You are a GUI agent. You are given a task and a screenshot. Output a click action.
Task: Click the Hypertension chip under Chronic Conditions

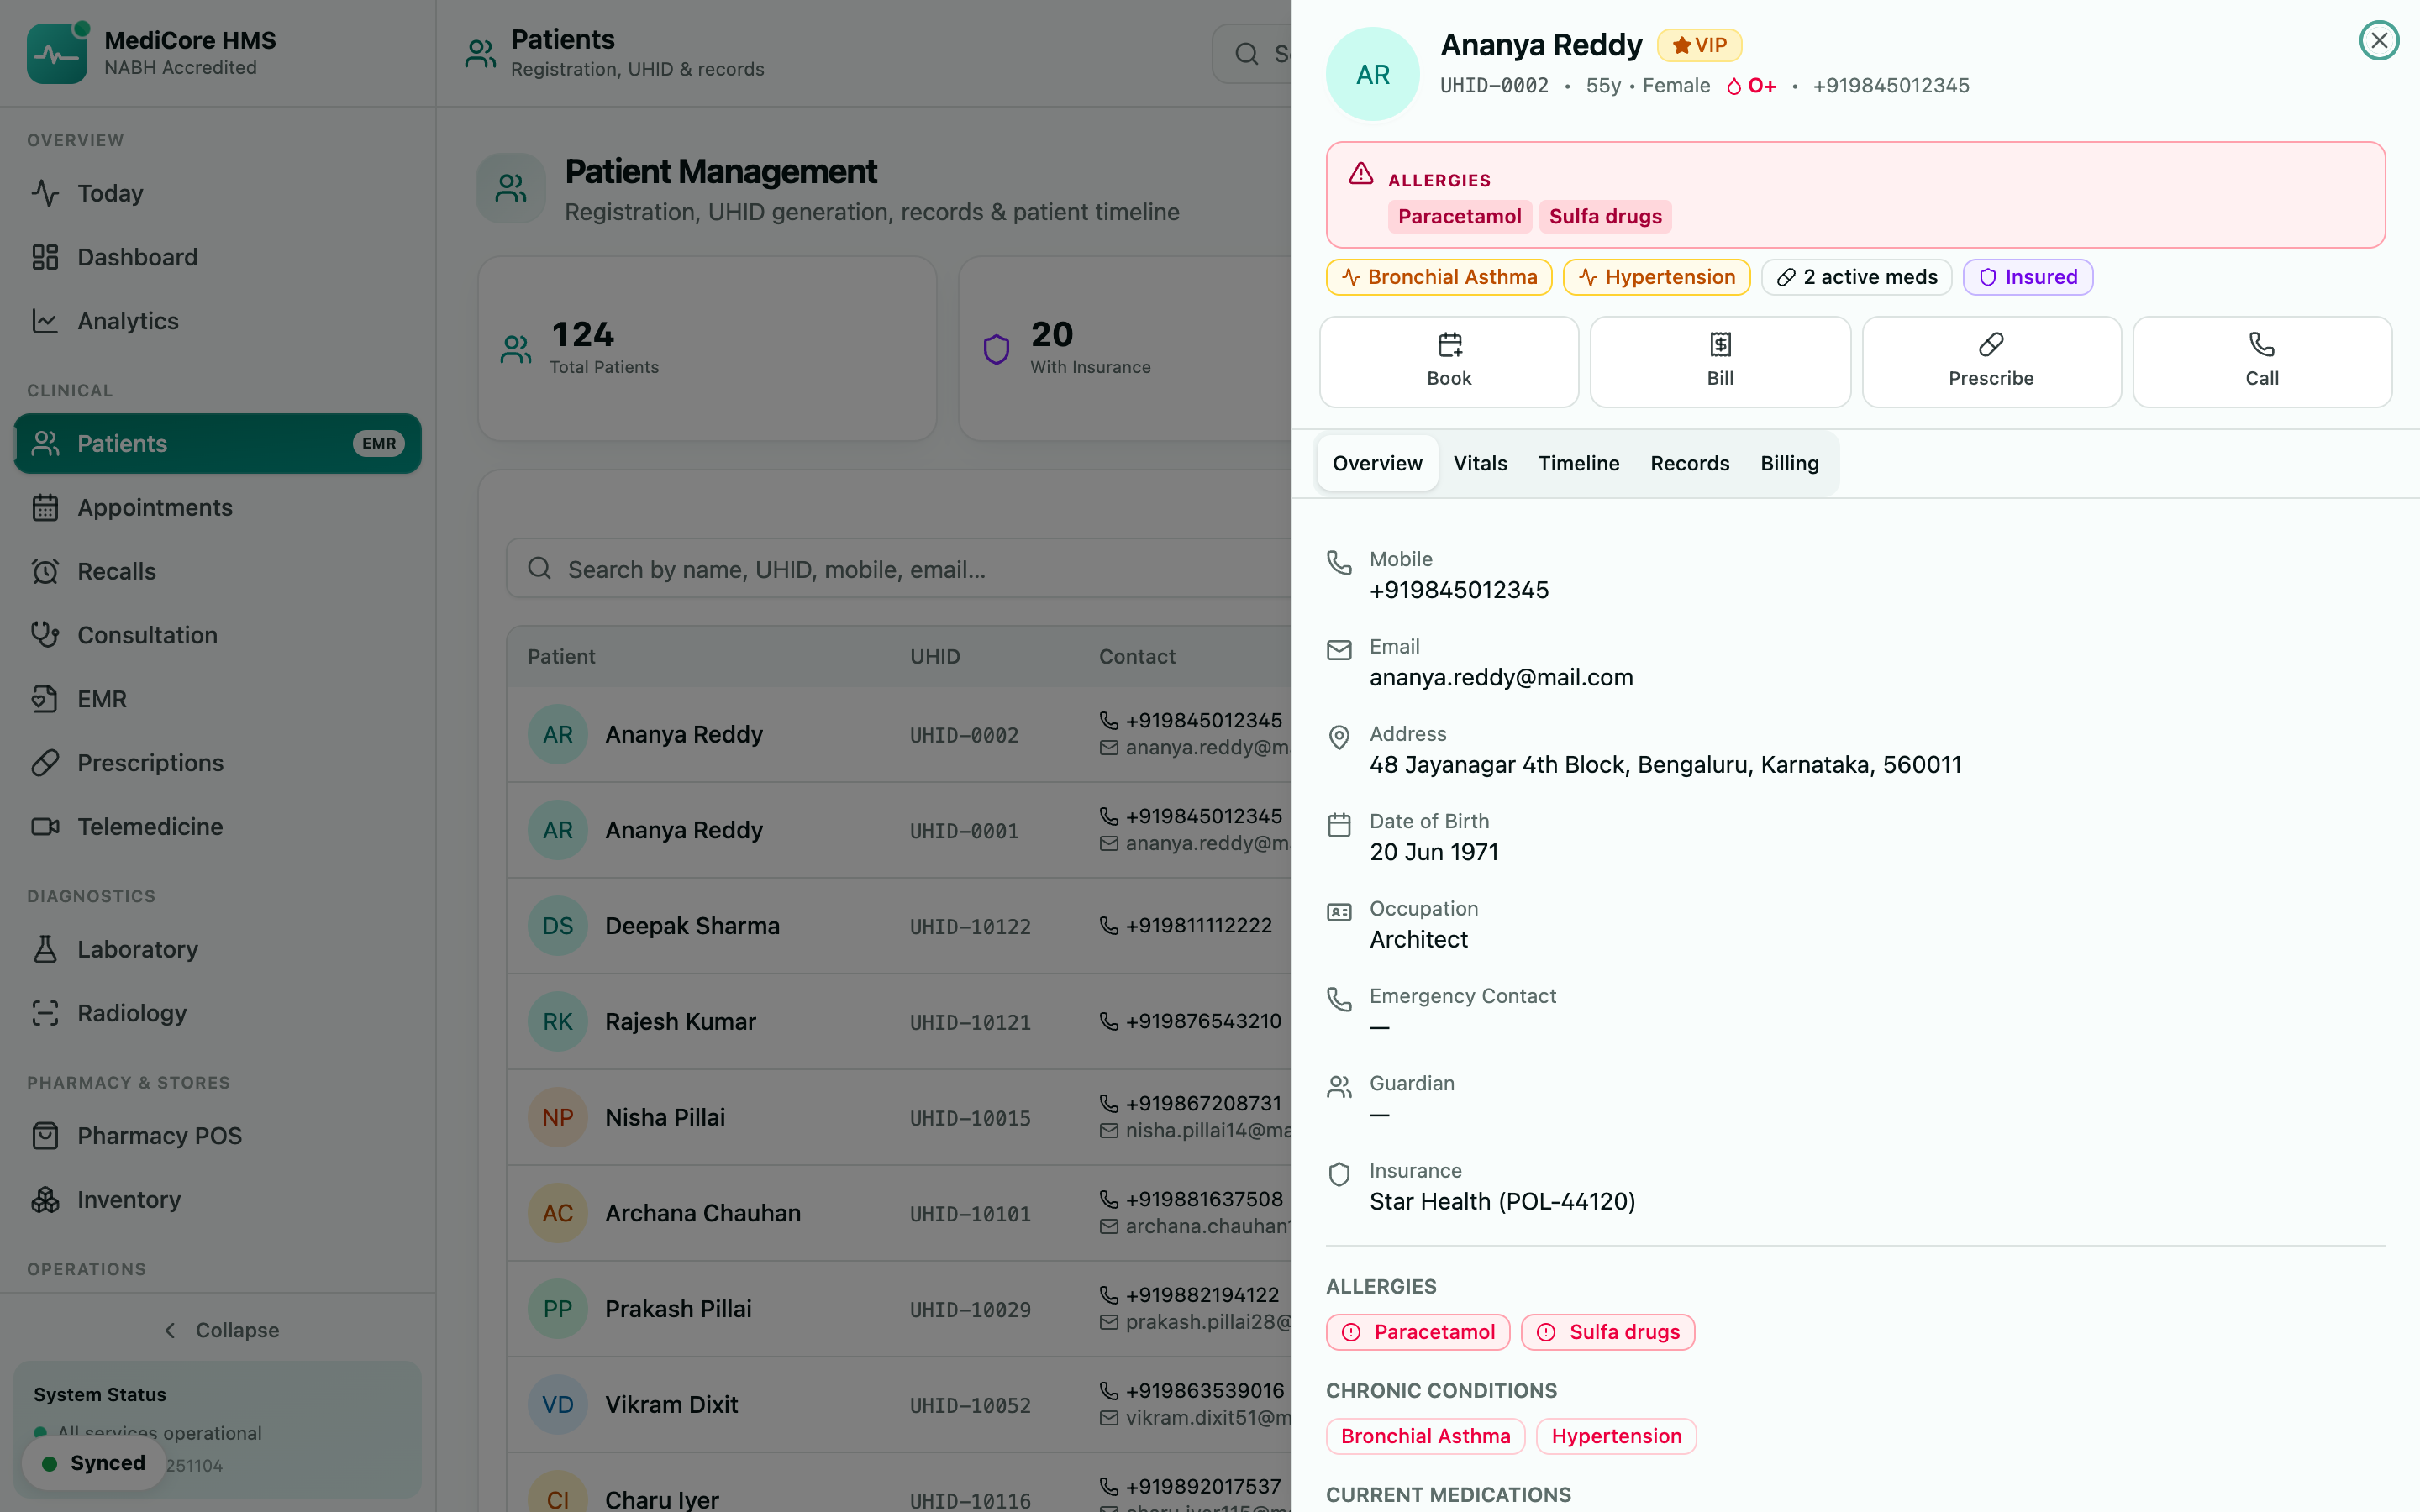[1616, 1436]
